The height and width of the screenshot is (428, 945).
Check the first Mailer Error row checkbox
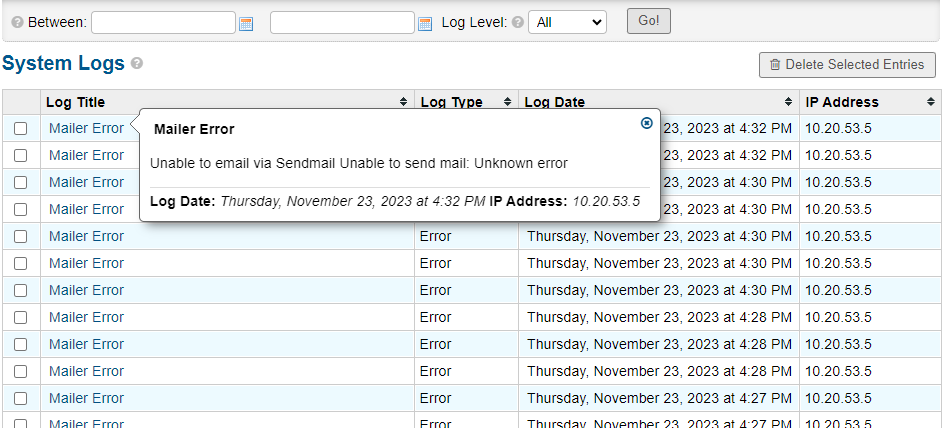tap(20, 128)
